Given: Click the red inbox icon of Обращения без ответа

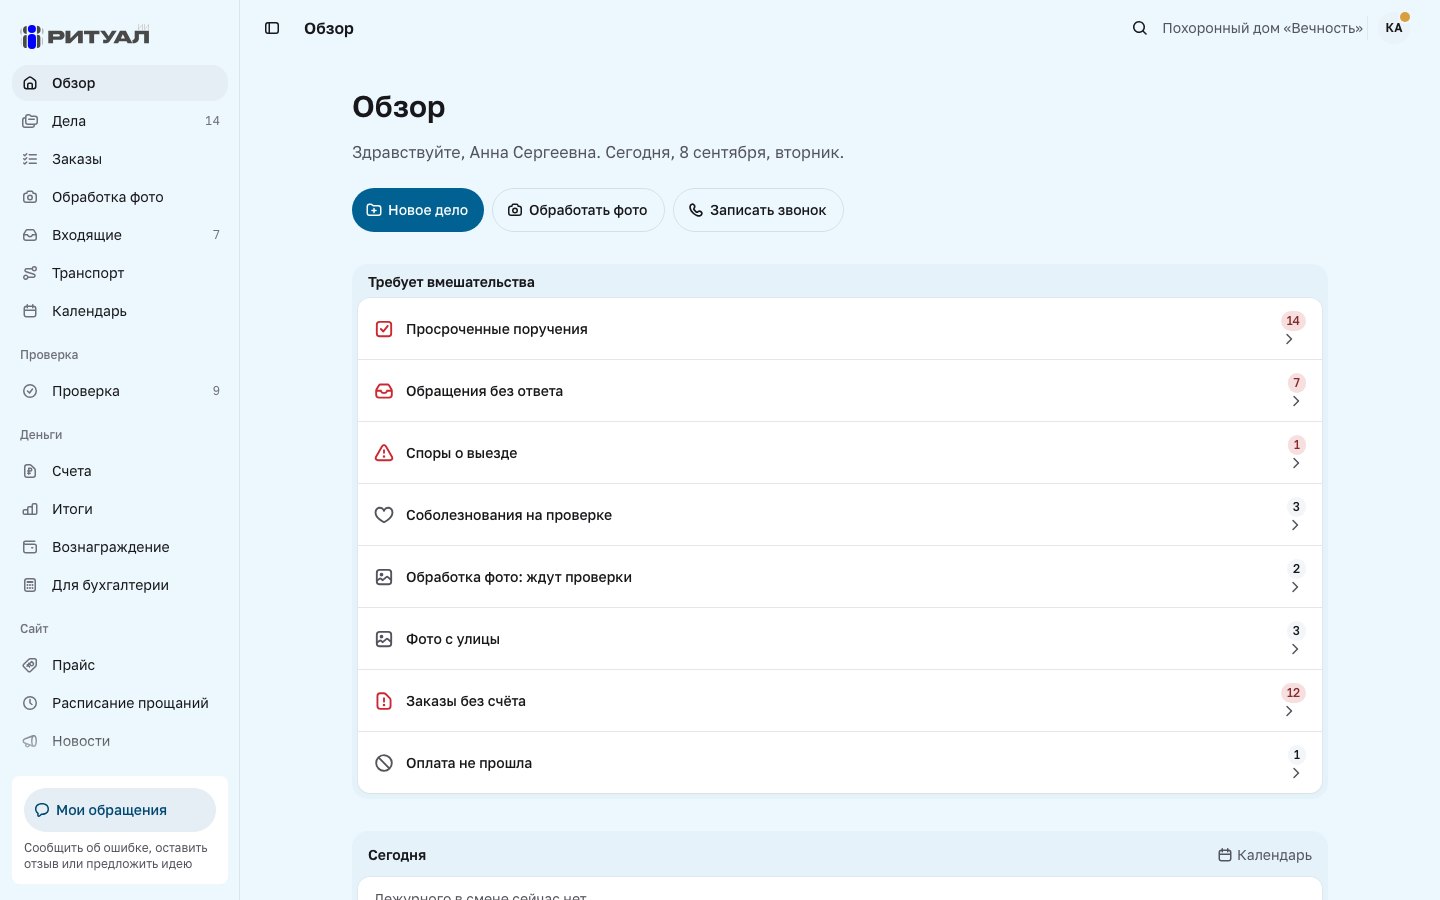Looking at the screenshot, I should [384, 391].
